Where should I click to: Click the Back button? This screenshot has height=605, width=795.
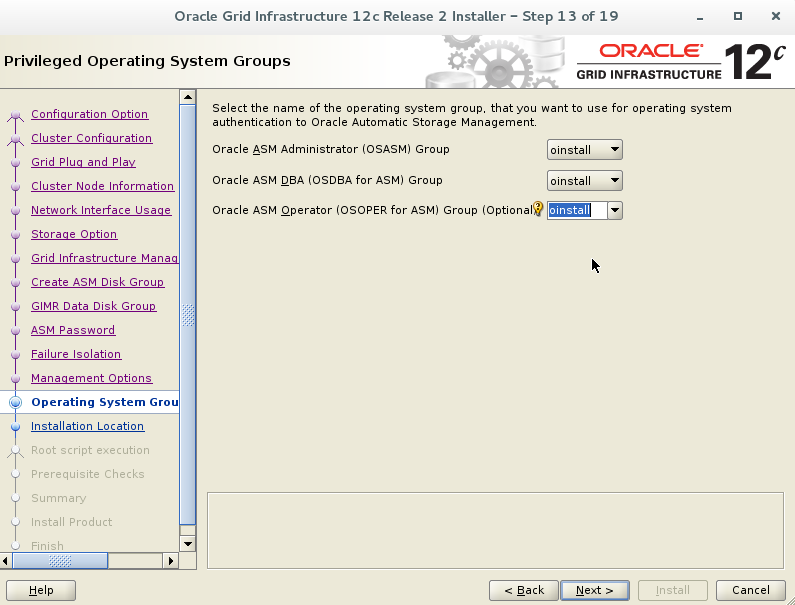click(524, 590)
